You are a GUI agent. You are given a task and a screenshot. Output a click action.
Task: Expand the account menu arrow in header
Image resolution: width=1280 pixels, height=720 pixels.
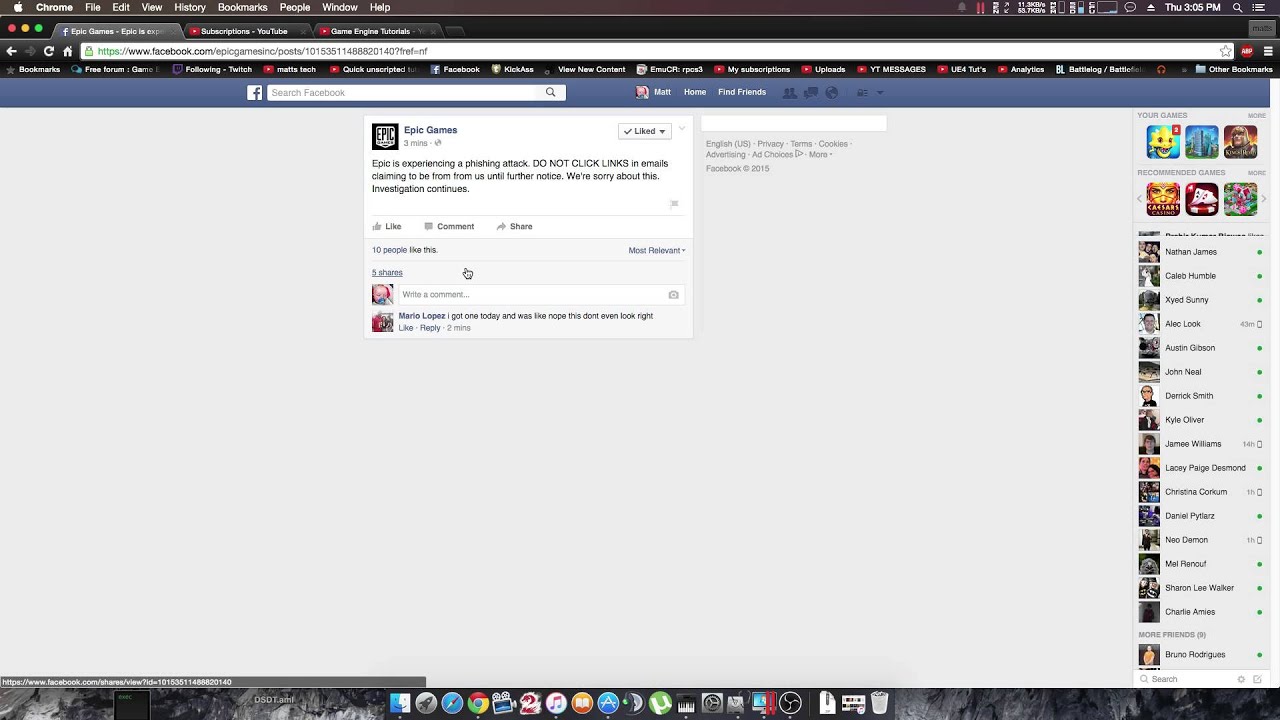[x=880, y=92]
